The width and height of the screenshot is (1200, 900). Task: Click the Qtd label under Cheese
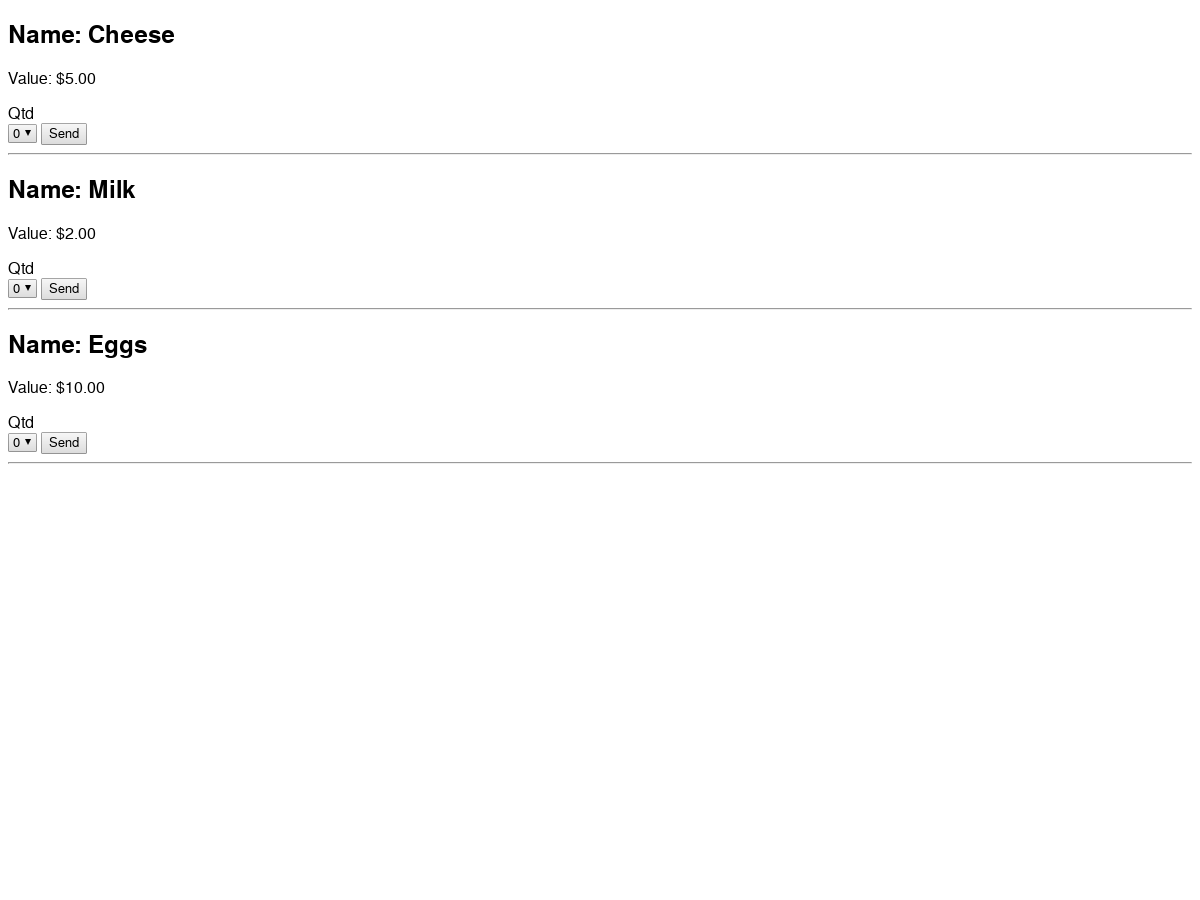click(21, 114)
